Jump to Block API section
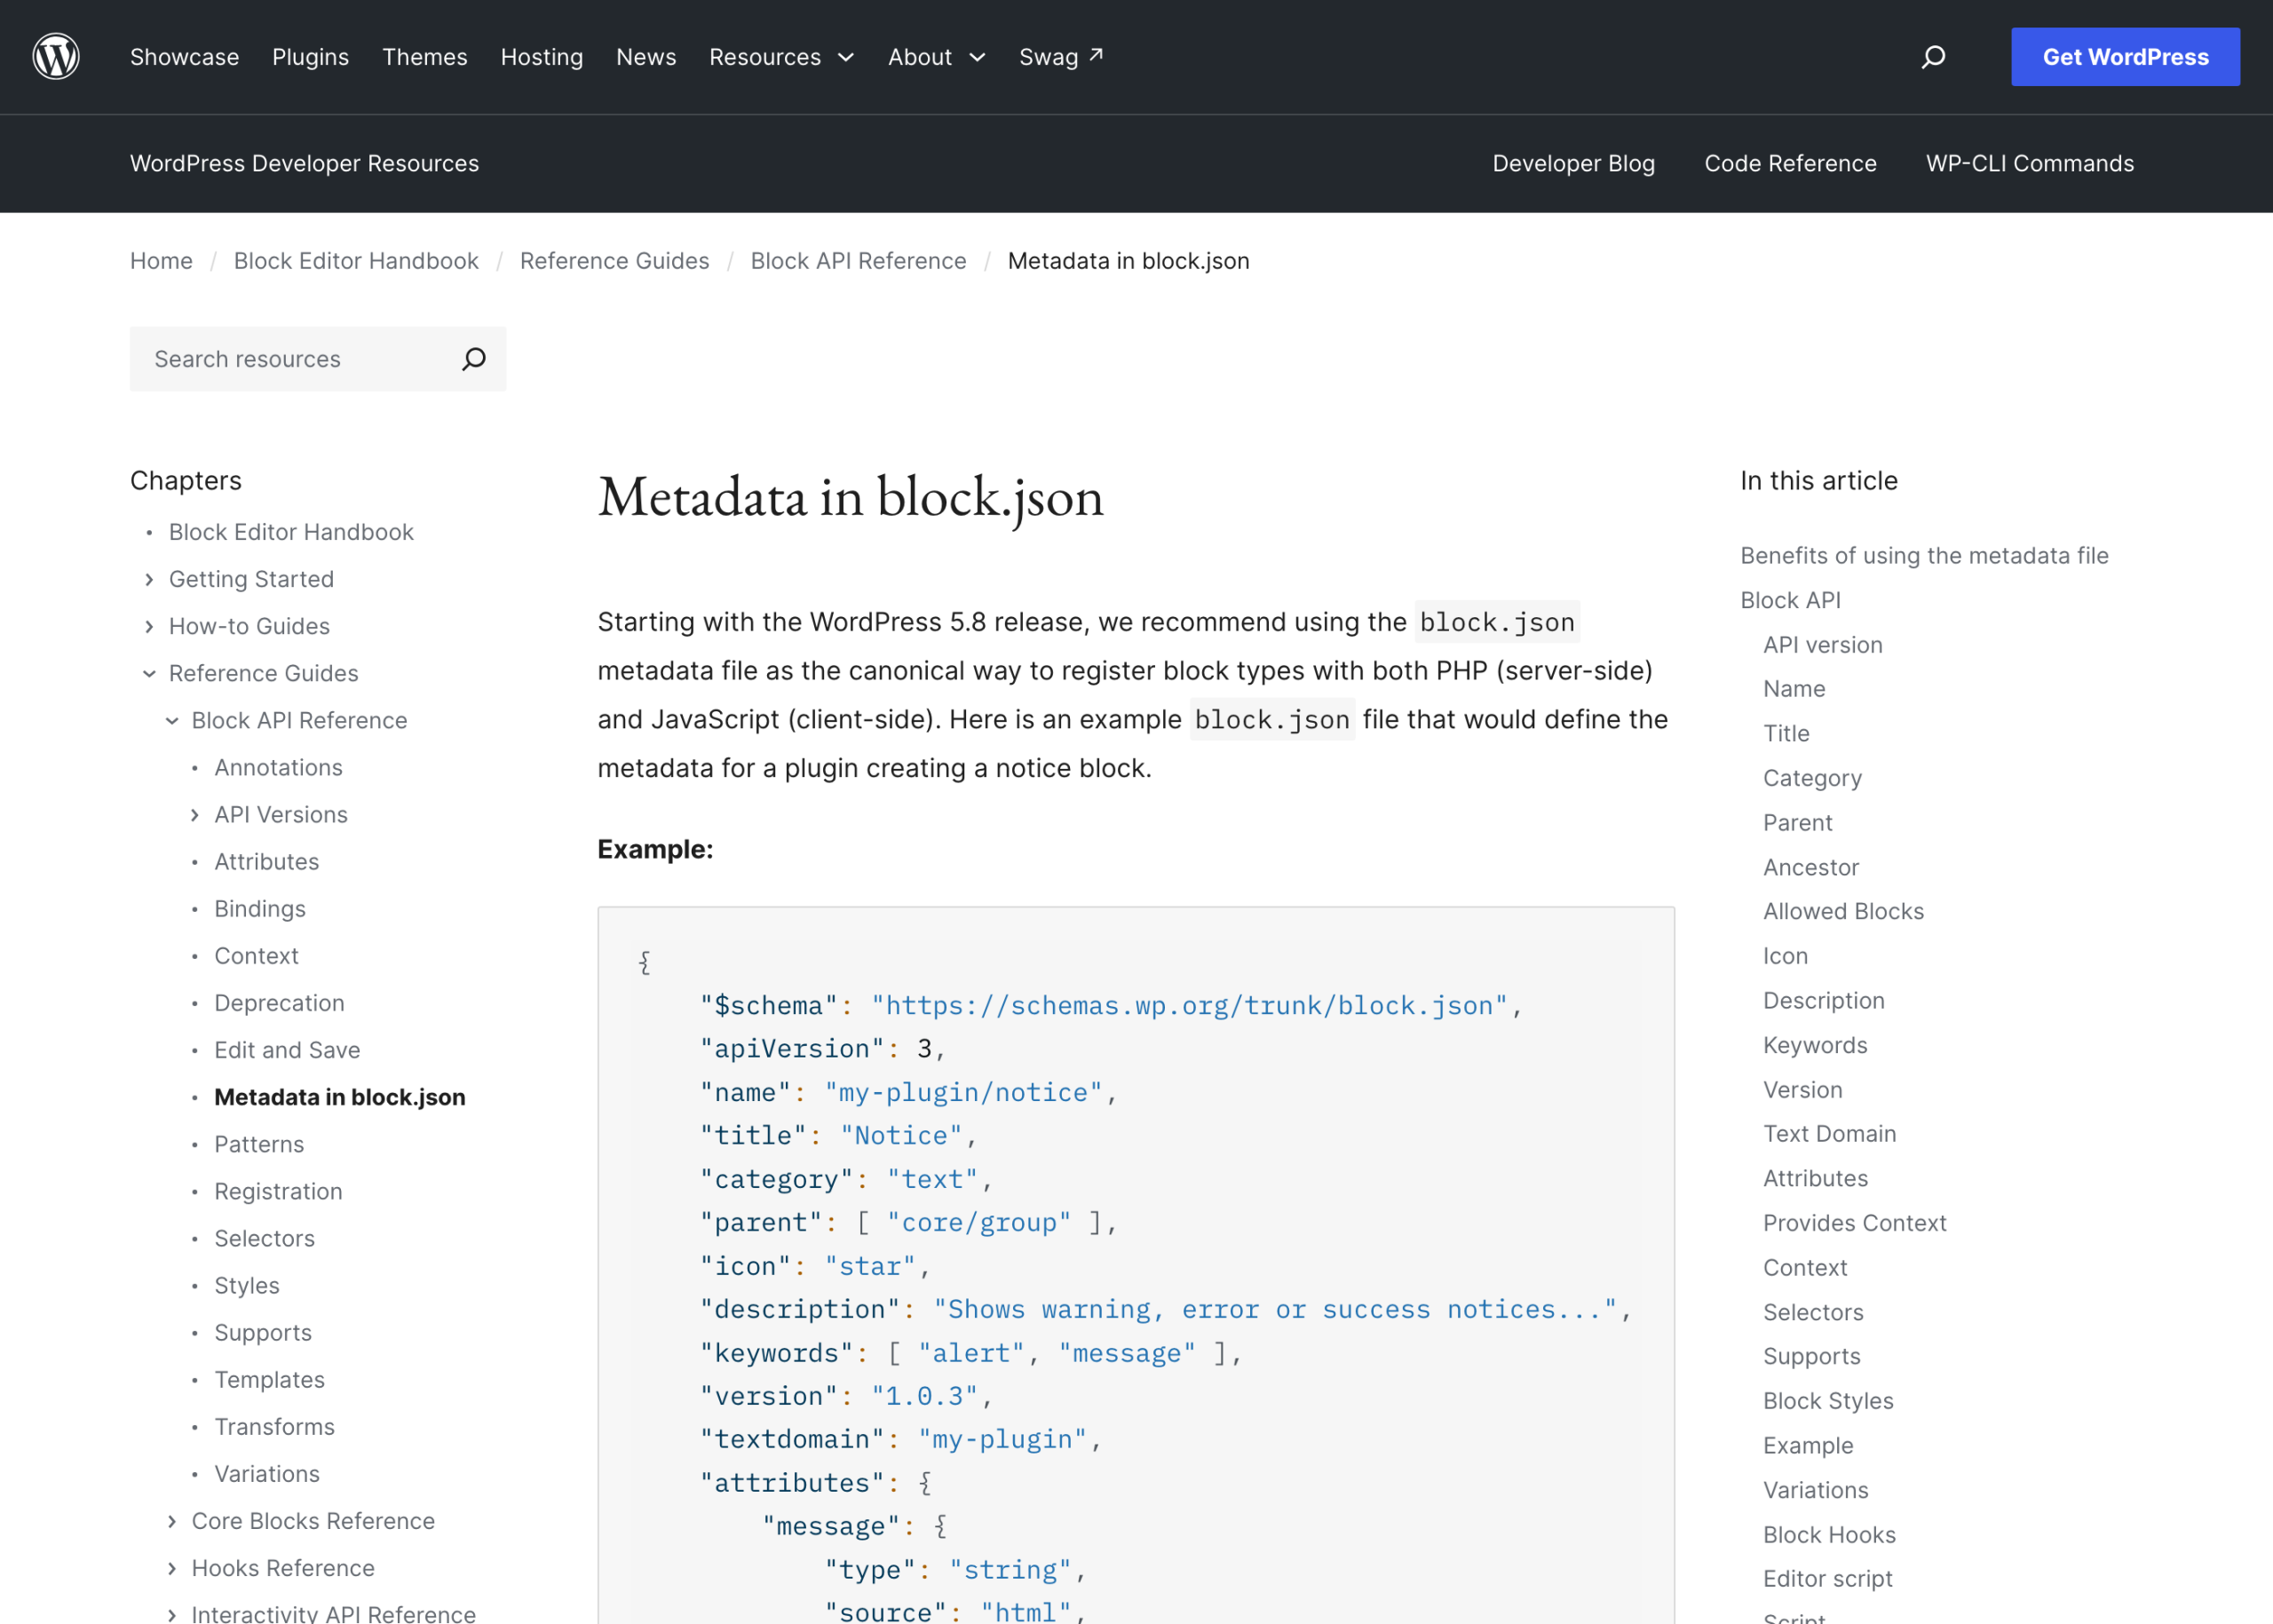The height and width of the screenshot is (1624, 2273). (1790, 600)
